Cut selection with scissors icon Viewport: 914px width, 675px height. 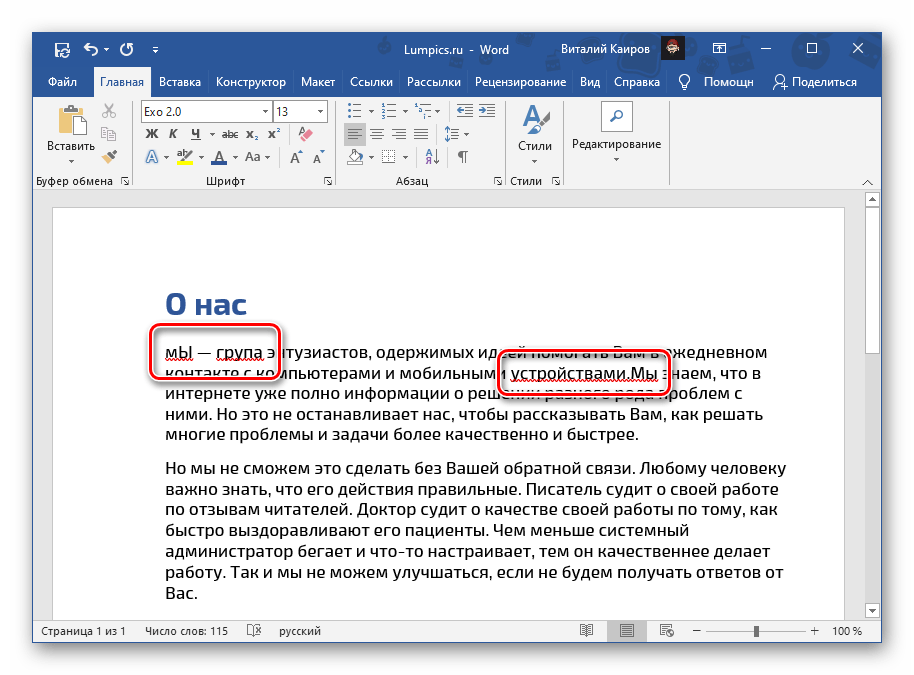pos(109,111)
